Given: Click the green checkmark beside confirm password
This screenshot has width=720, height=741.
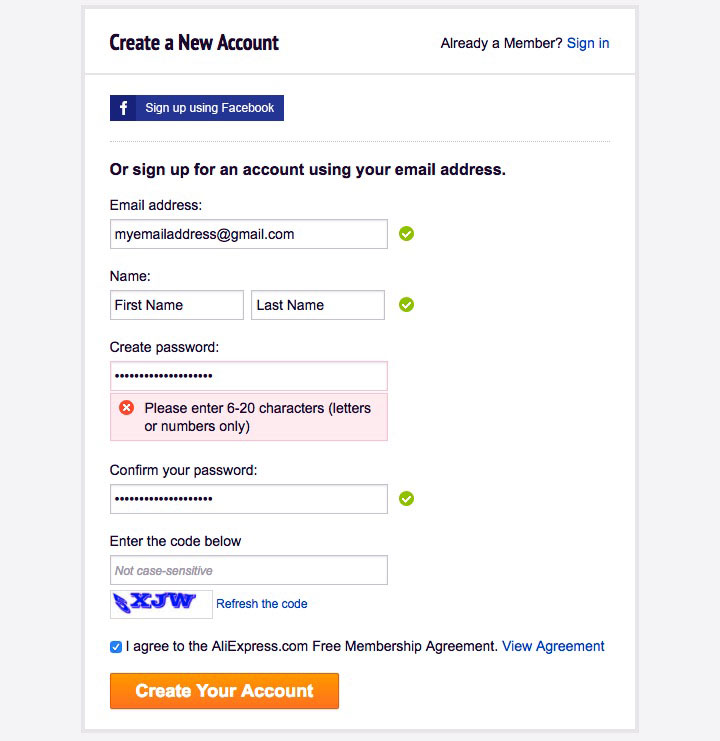Looking at the screenshot, I should (x=406, y=498).
